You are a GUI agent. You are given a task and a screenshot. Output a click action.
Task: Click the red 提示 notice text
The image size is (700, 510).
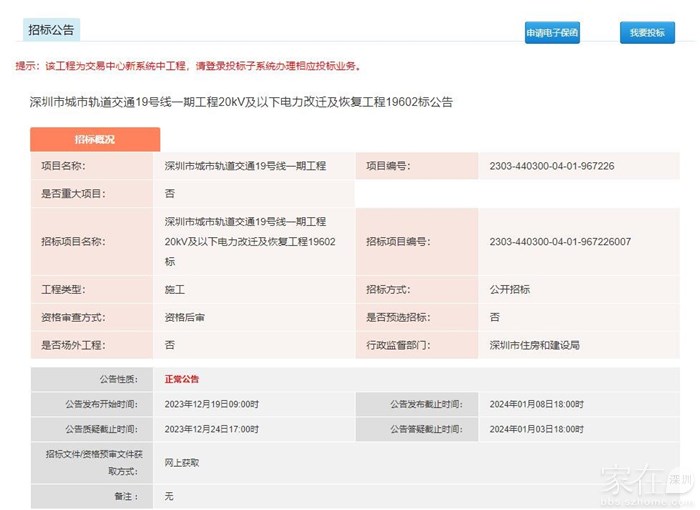[x=188, y=66]
